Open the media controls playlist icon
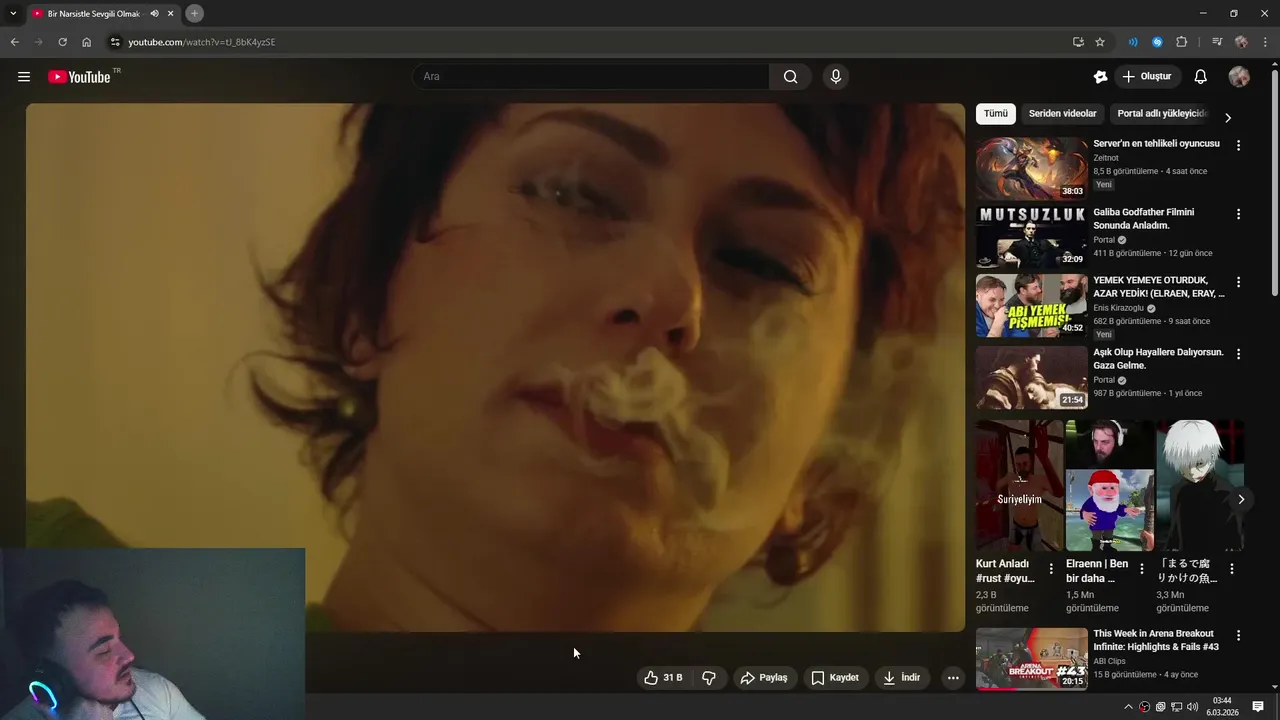This screenshot has height=720, width=1280. pyautogui.click(x=1217, y=42)
